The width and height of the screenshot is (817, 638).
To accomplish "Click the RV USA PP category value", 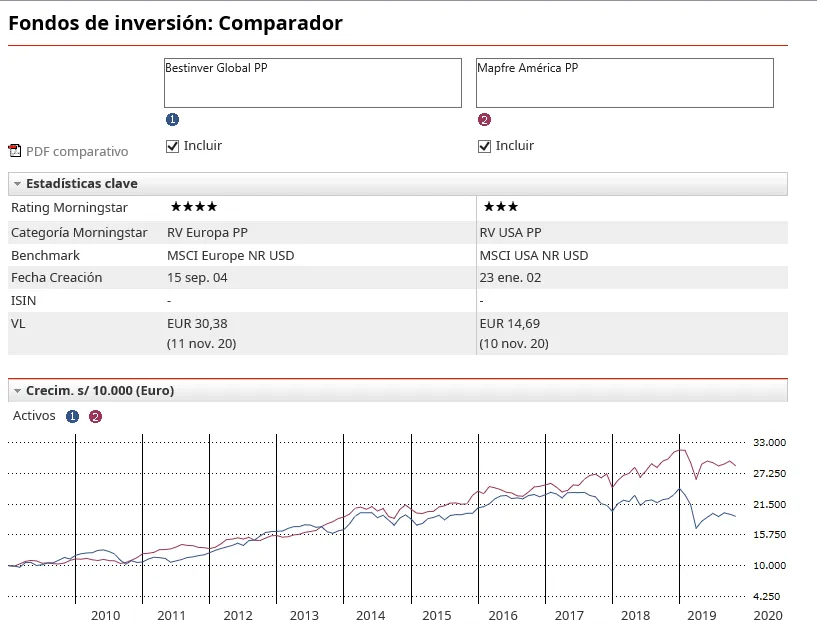I will (x=510, y=233).
